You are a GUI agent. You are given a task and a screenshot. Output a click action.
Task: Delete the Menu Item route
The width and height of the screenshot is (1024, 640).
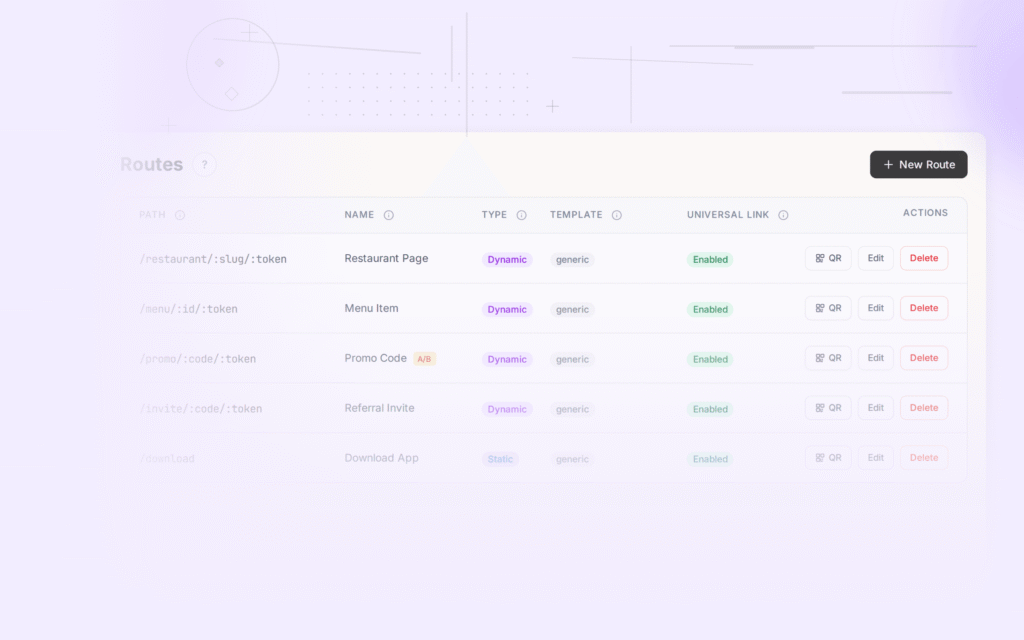click(x=923, y=308)
